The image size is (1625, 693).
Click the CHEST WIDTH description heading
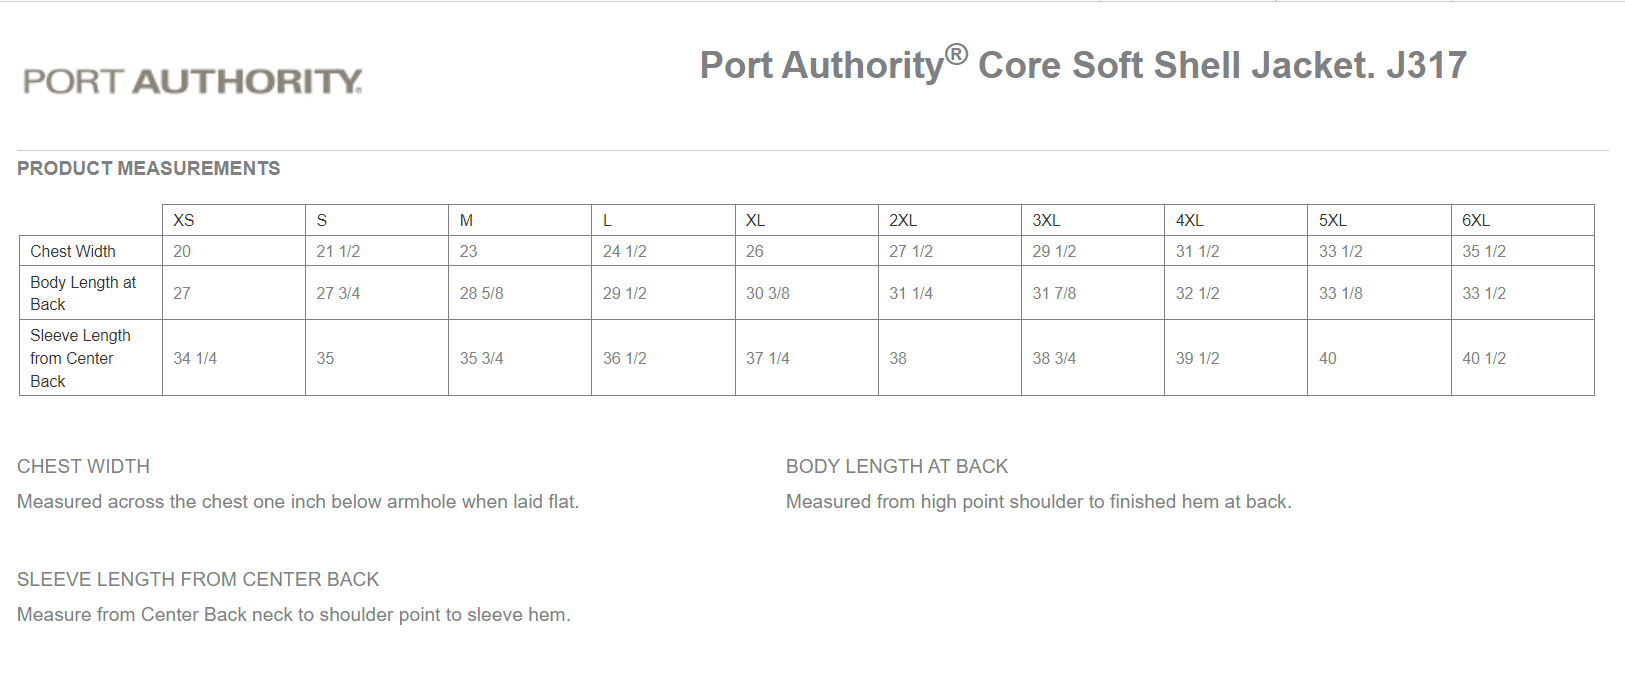tap(84, 466)
